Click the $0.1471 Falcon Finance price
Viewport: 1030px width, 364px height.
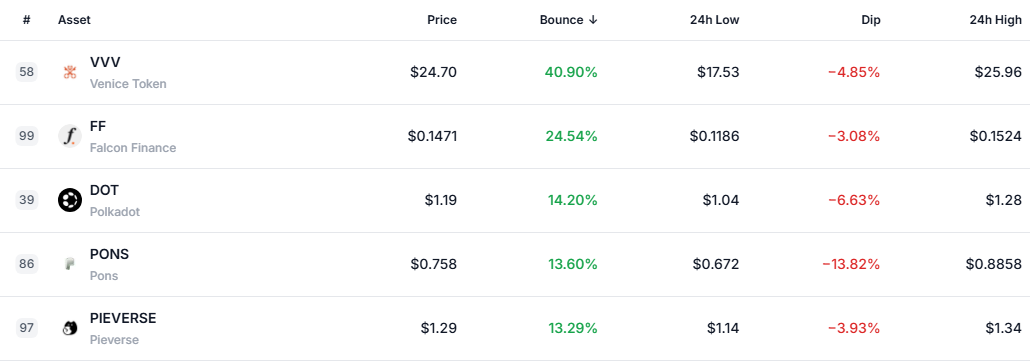(432, 136)
